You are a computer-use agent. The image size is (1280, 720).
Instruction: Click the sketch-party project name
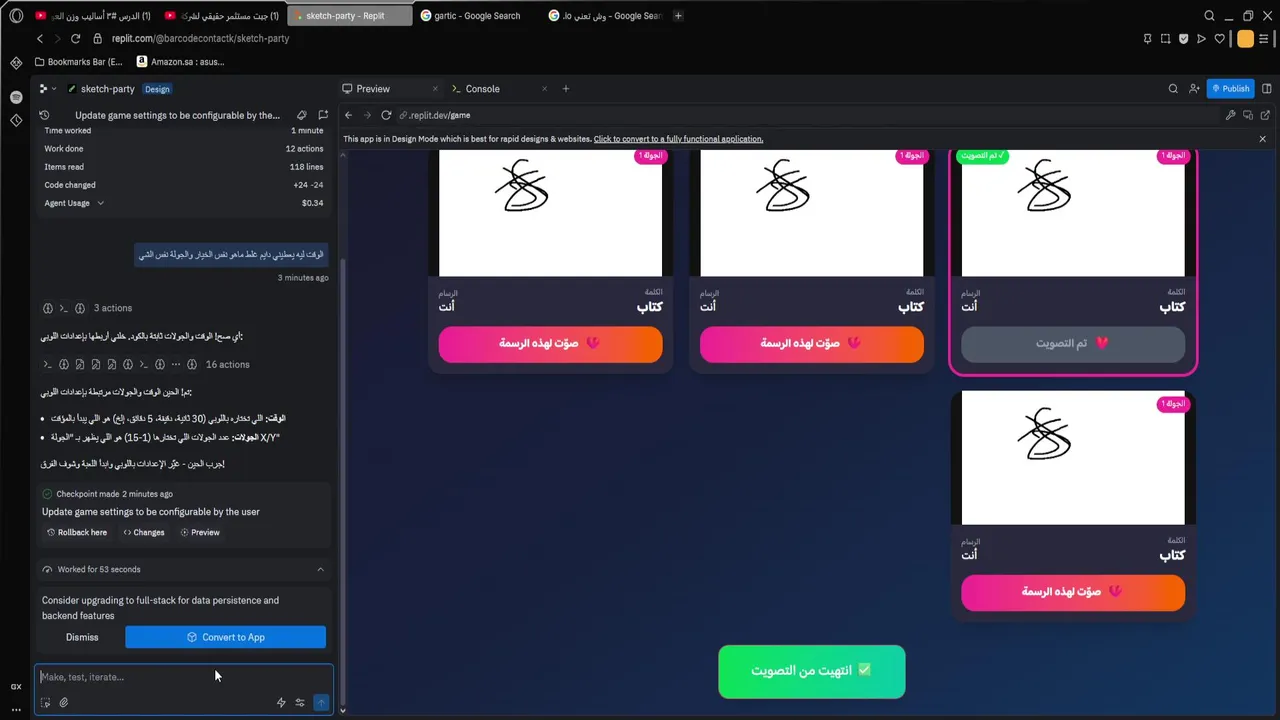tap(107, 89)
